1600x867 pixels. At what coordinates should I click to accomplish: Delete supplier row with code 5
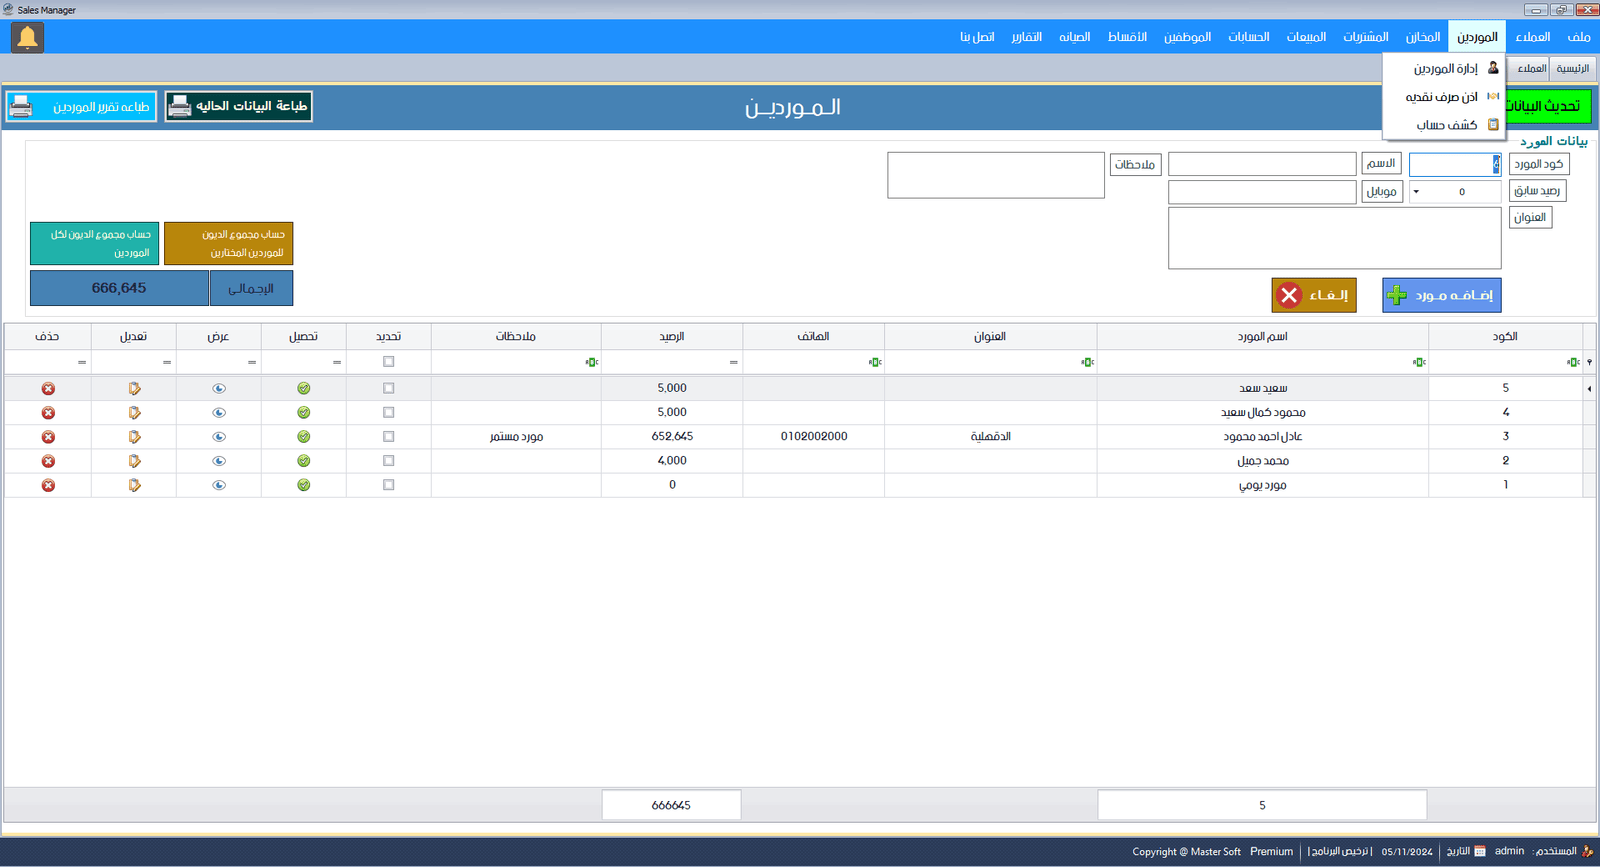(48, 389)
